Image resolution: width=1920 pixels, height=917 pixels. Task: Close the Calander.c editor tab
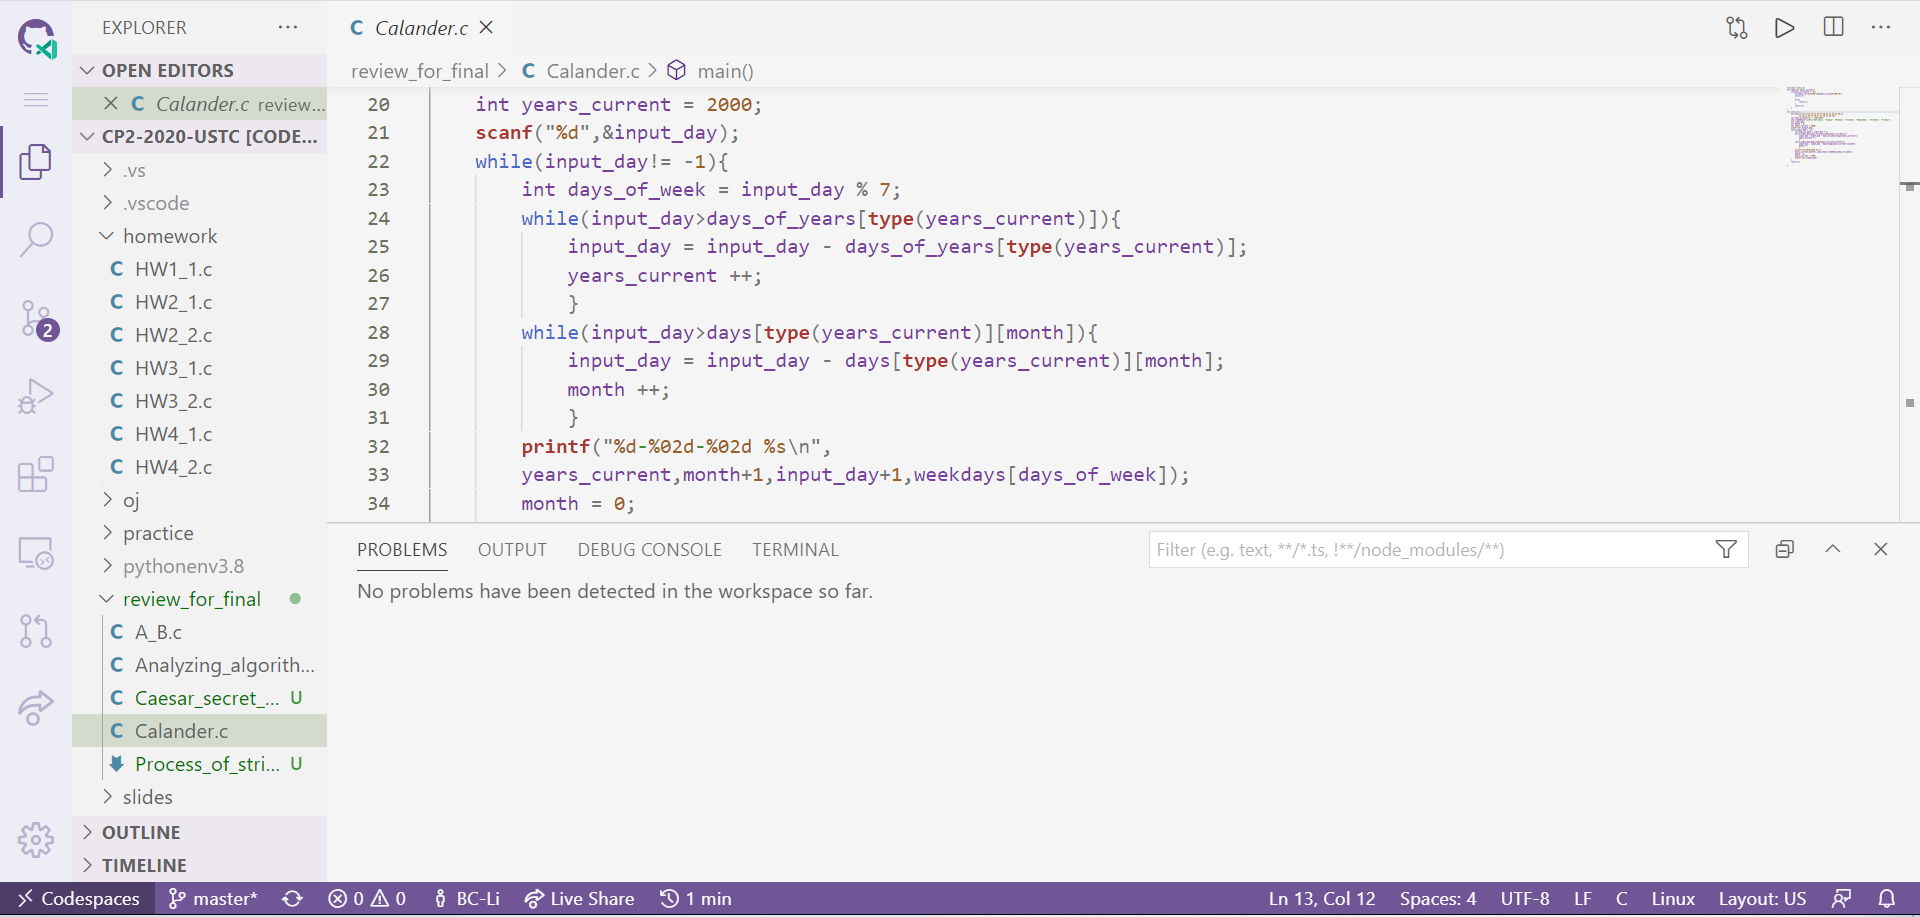486,27
